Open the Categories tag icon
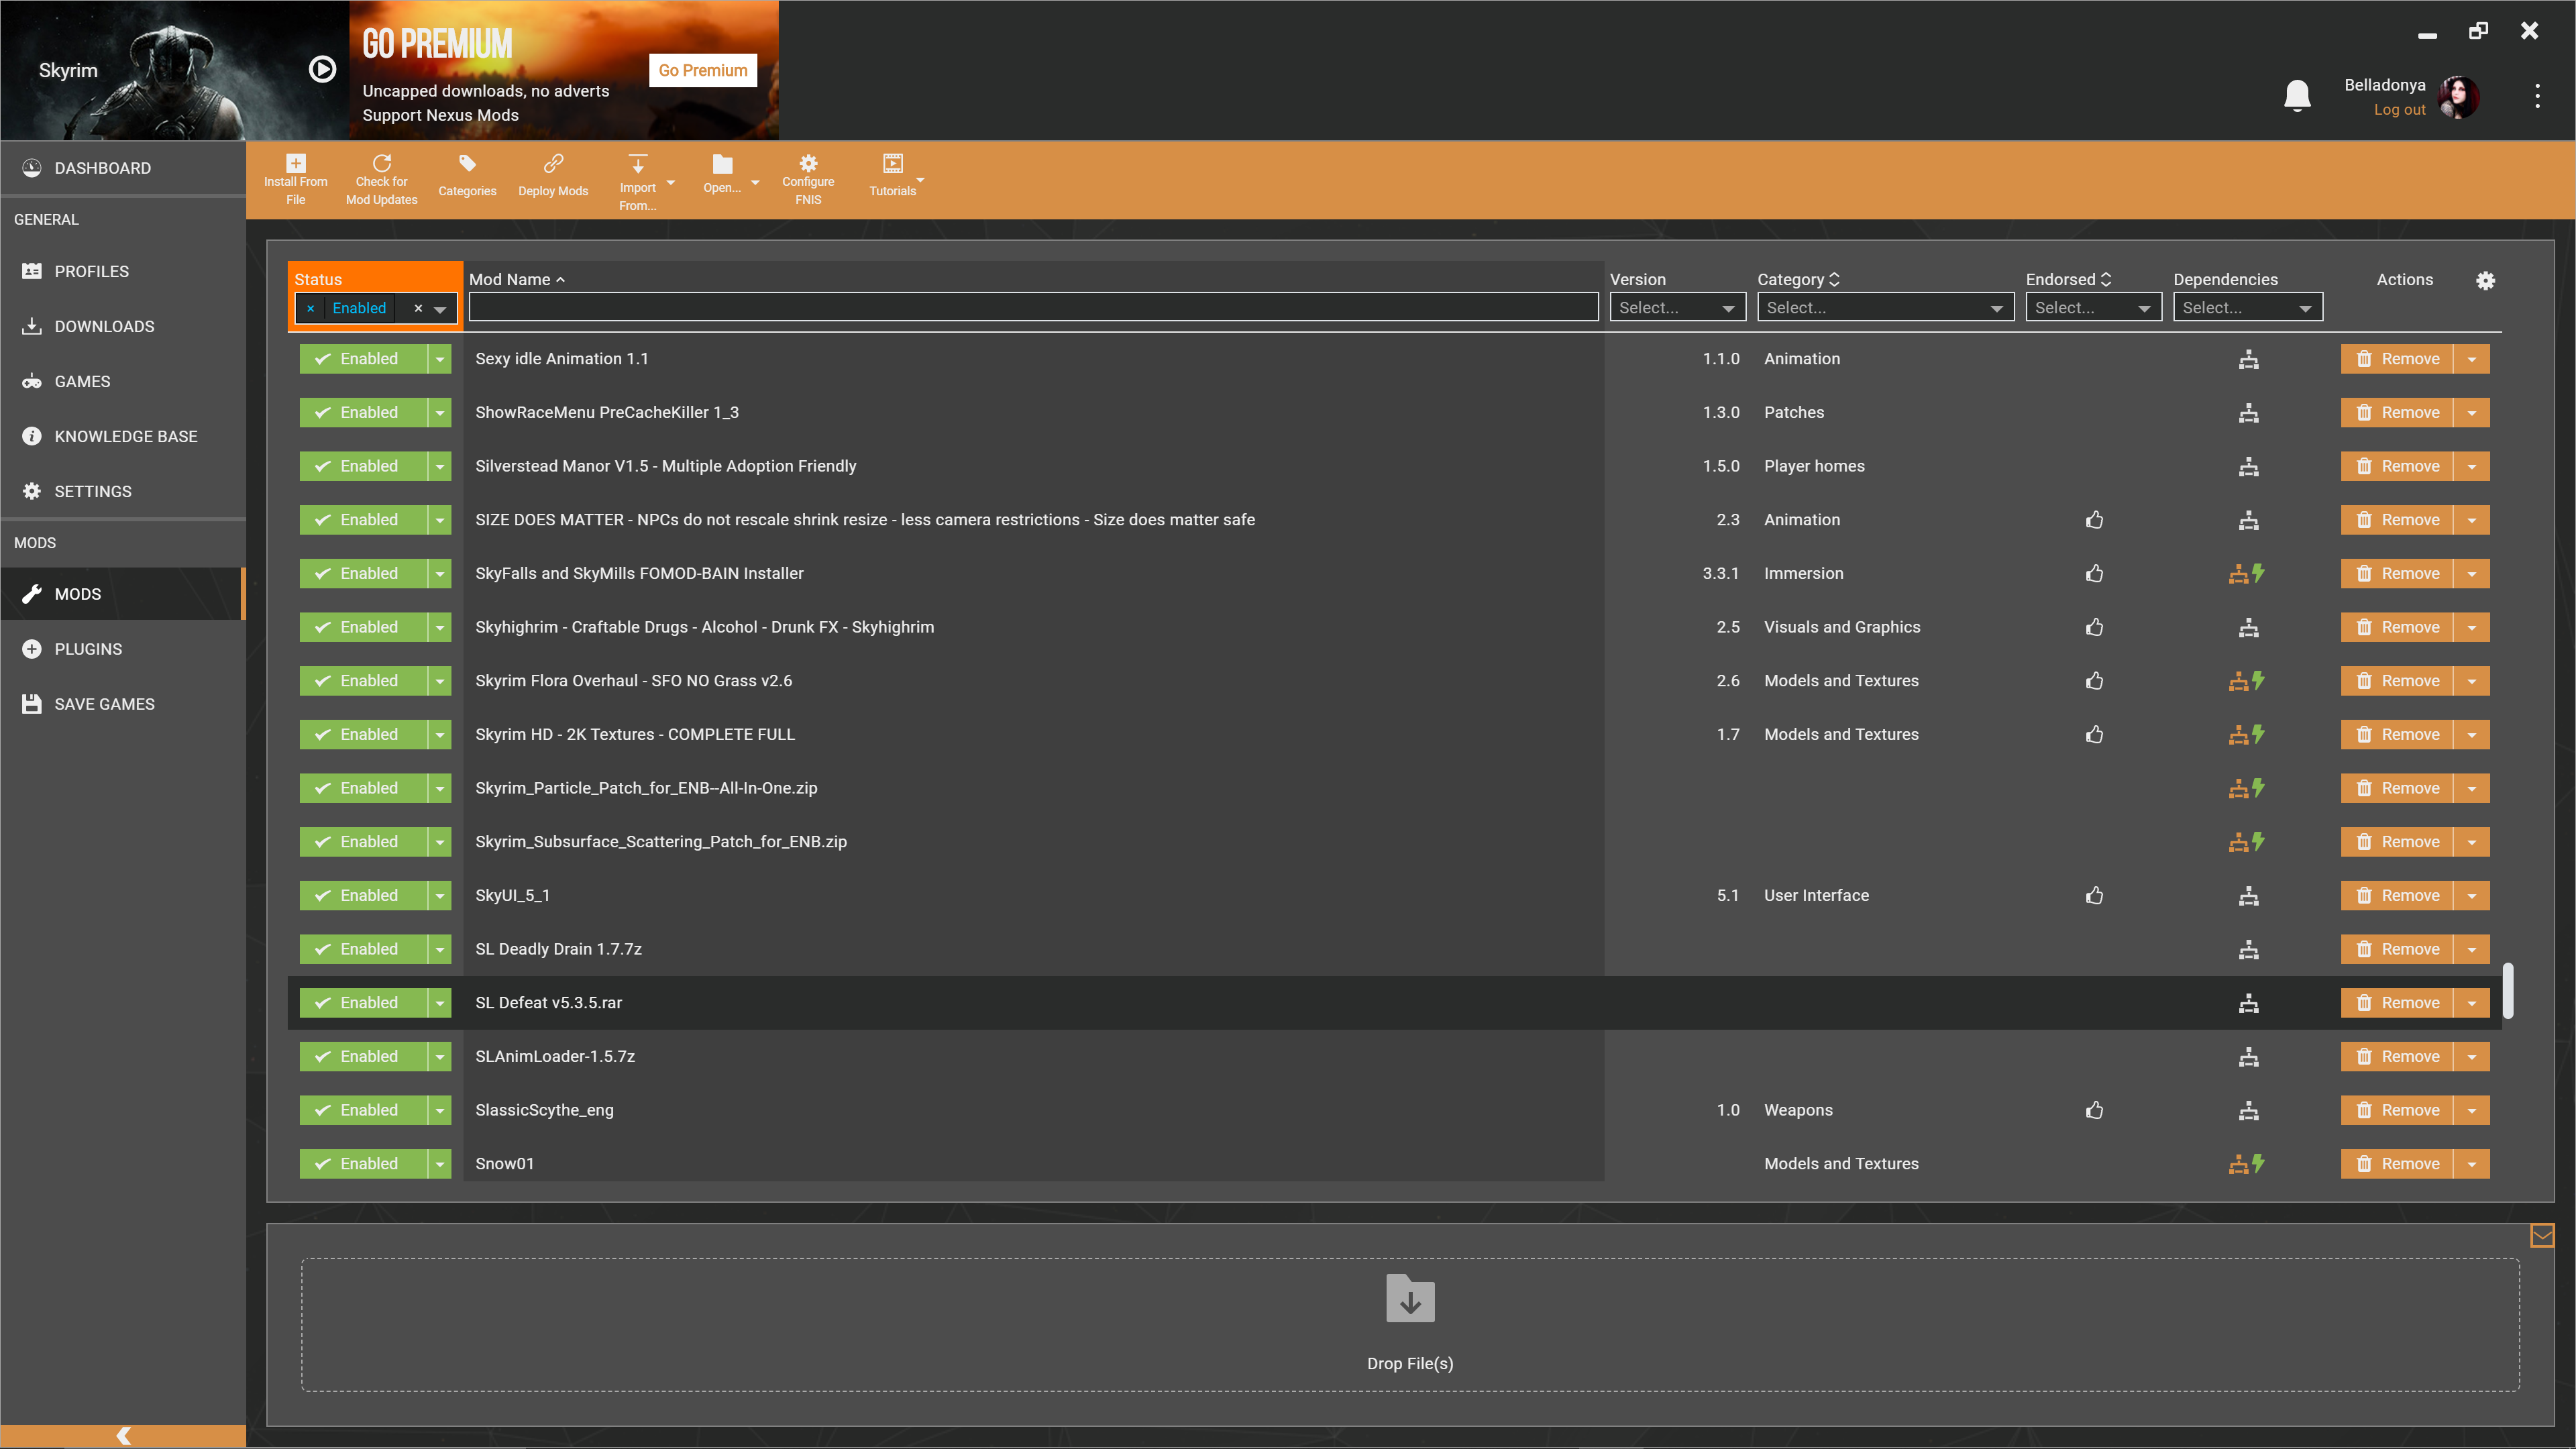This screenshot has width=2576, height=1449. (467, 163)
